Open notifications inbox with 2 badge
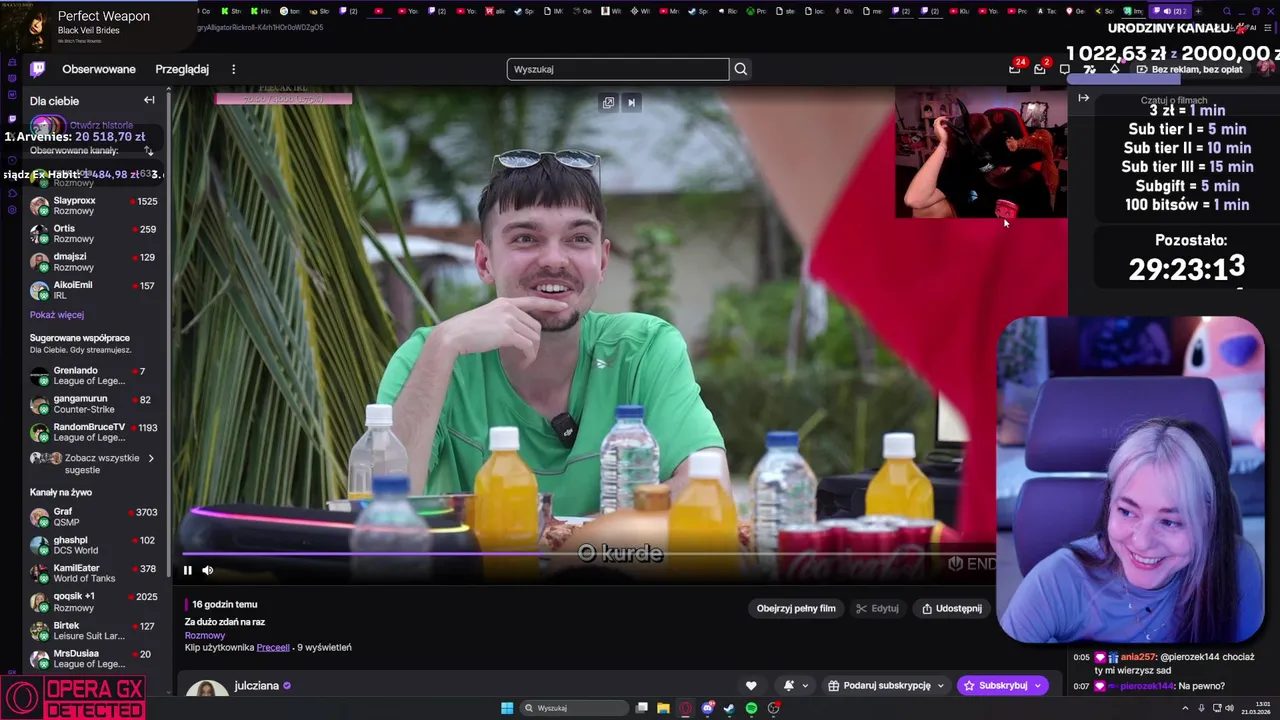Viewport: 1280px width, 720px height. [x=1040, y=68]
